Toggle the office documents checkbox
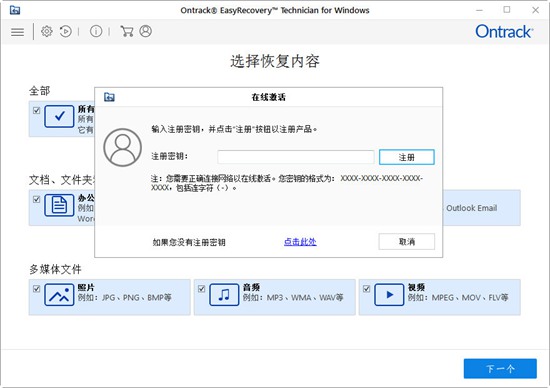This screenshot has width=550, height=388. (x=36, y=200)
